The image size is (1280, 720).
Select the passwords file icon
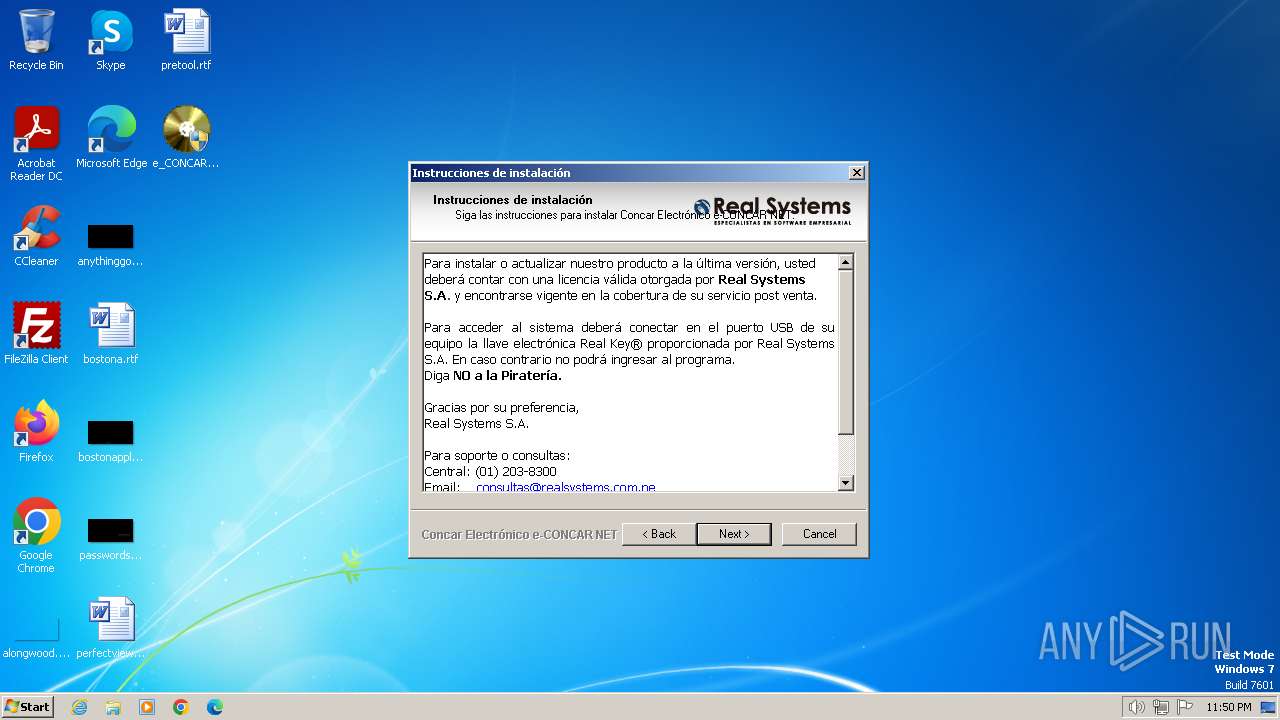click(110, 539)
